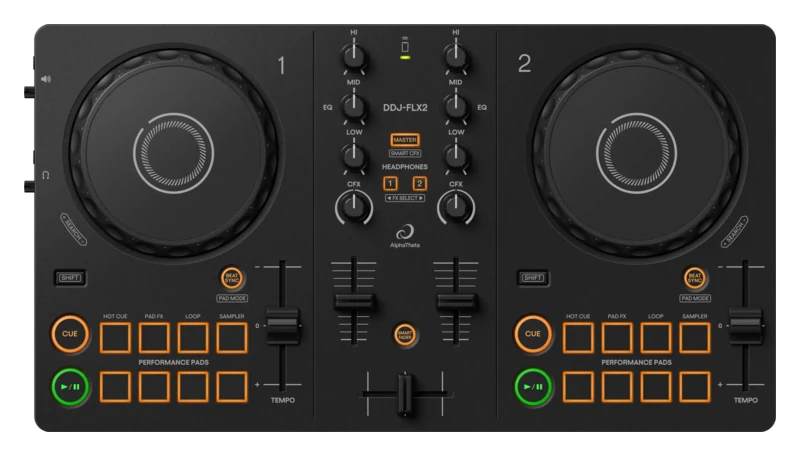Click the large deck number 2
This screenshot has height=456, width=800.
click(x=524, y=64)
